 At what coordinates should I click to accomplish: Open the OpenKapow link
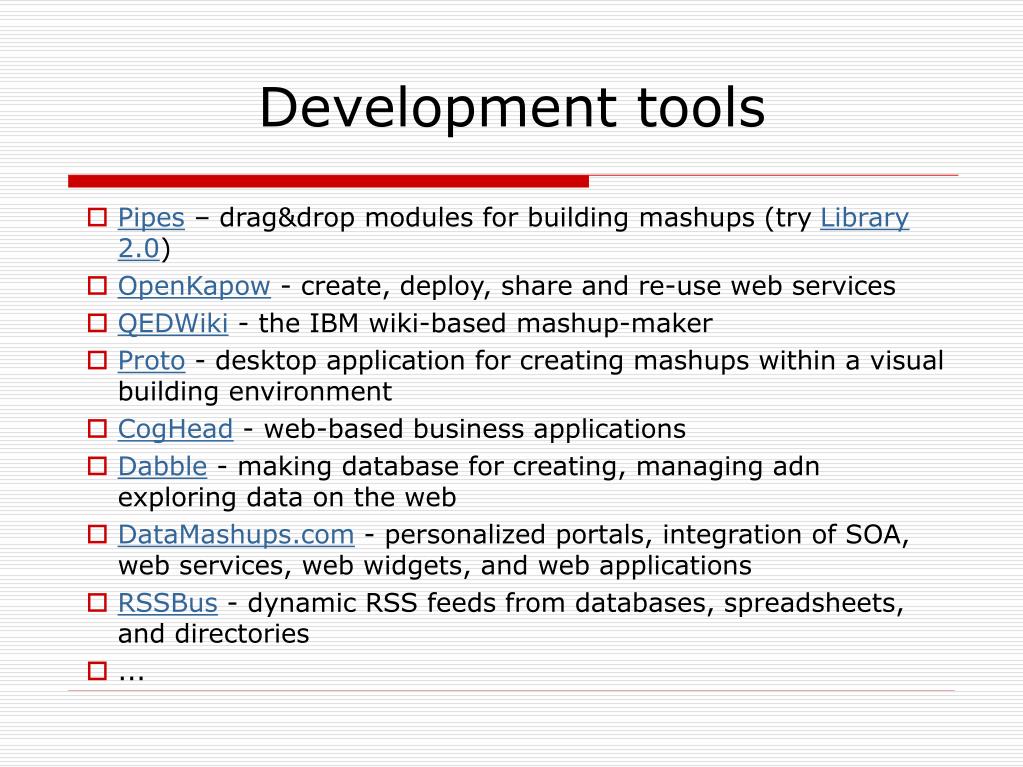[194, 286]
